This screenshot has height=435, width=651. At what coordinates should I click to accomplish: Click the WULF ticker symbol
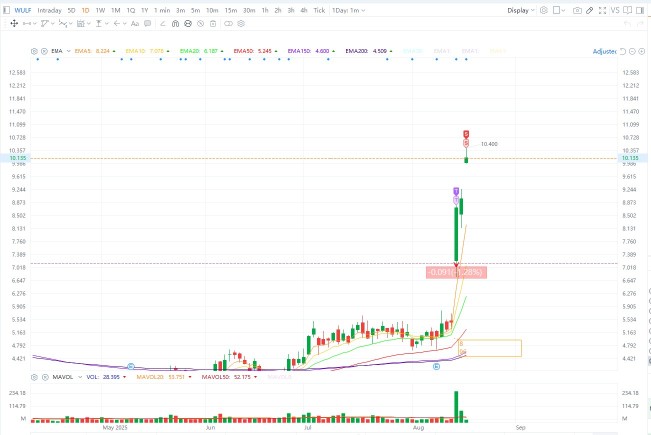23,10
